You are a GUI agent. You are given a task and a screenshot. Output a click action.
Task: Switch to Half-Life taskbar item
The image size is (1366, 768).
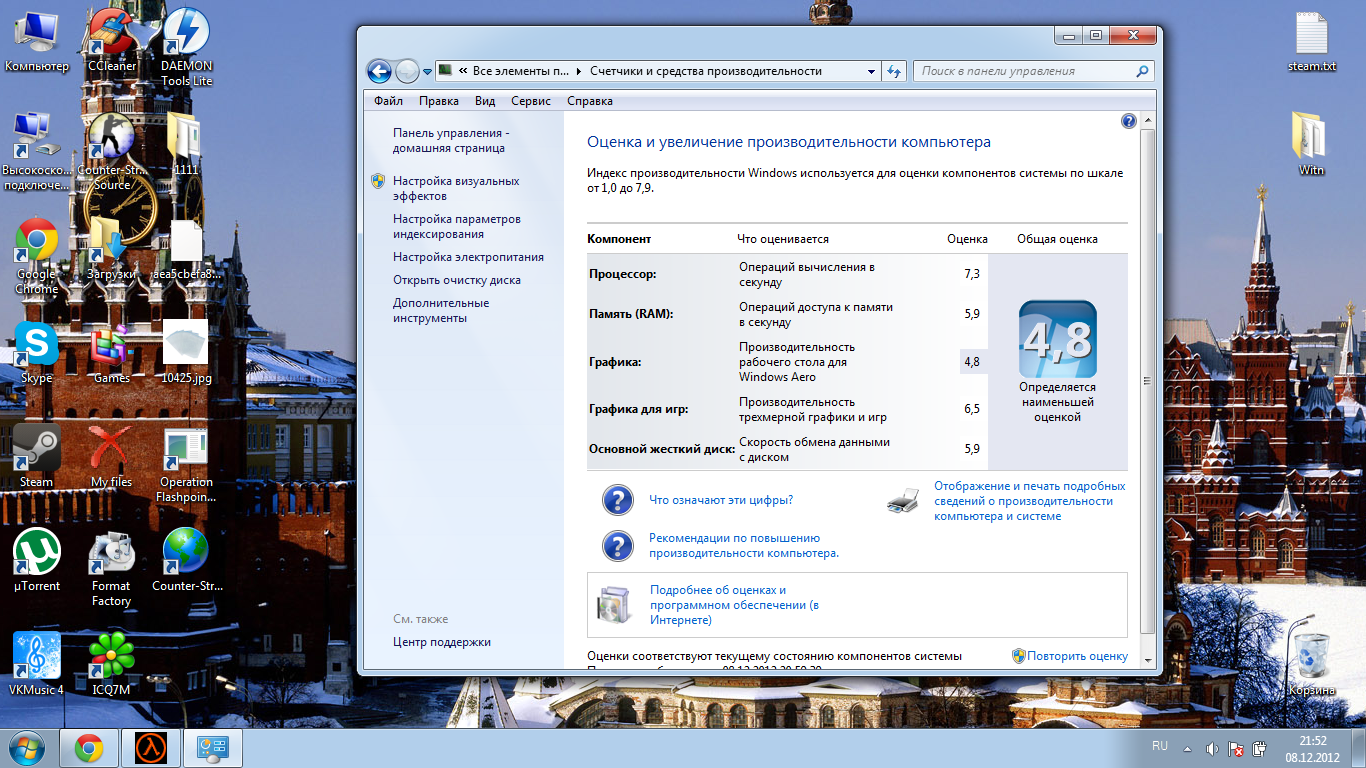(x=150, y=749)
